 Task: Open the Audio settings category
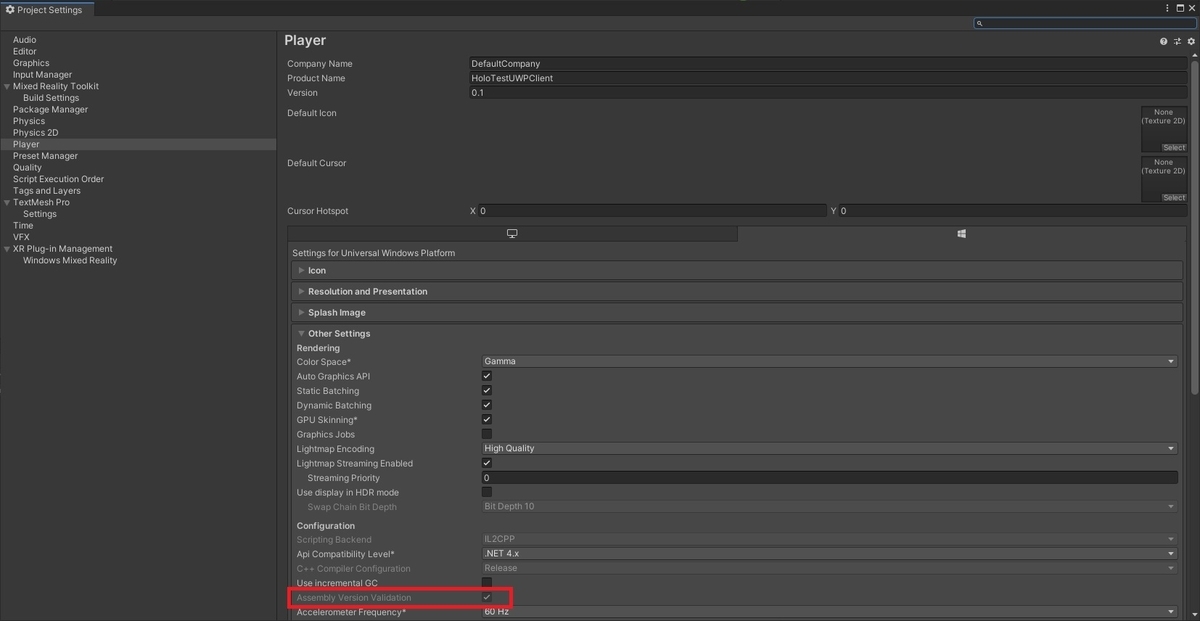[x=24, y=40]
